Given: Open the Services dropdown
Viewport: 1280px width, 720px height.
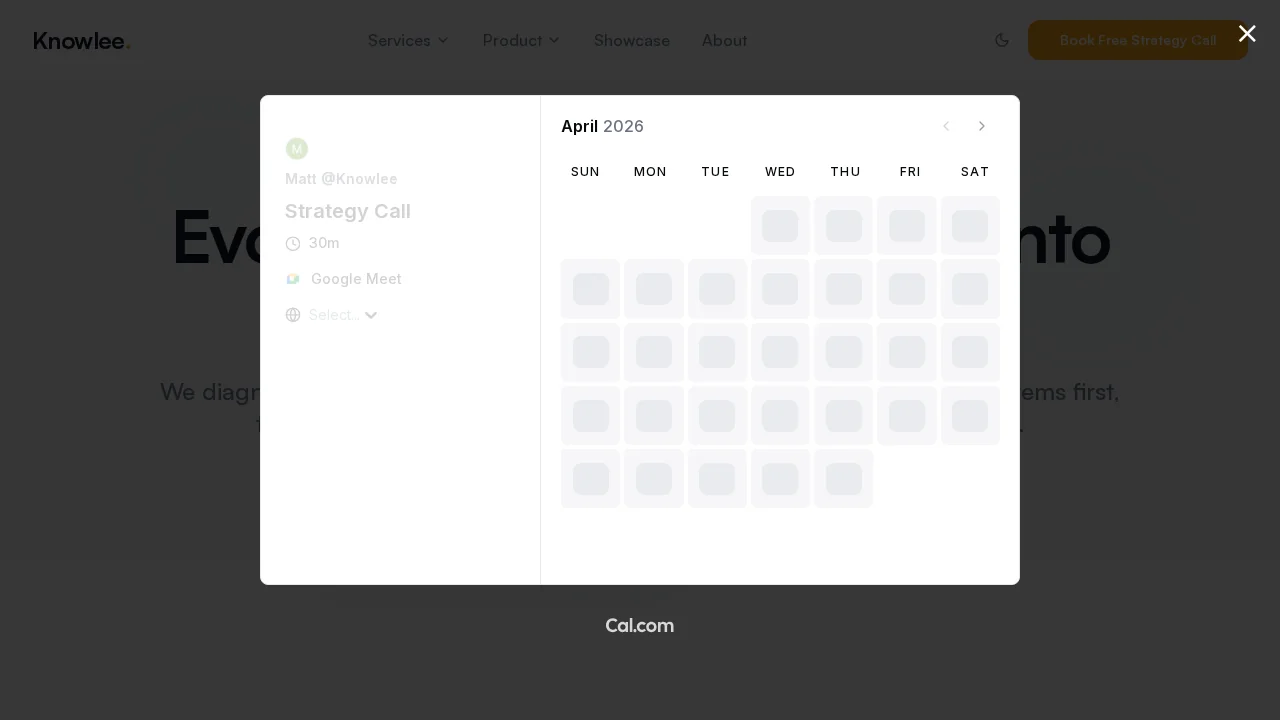Looking at the screenshot, I should click(x=408, y=40).
